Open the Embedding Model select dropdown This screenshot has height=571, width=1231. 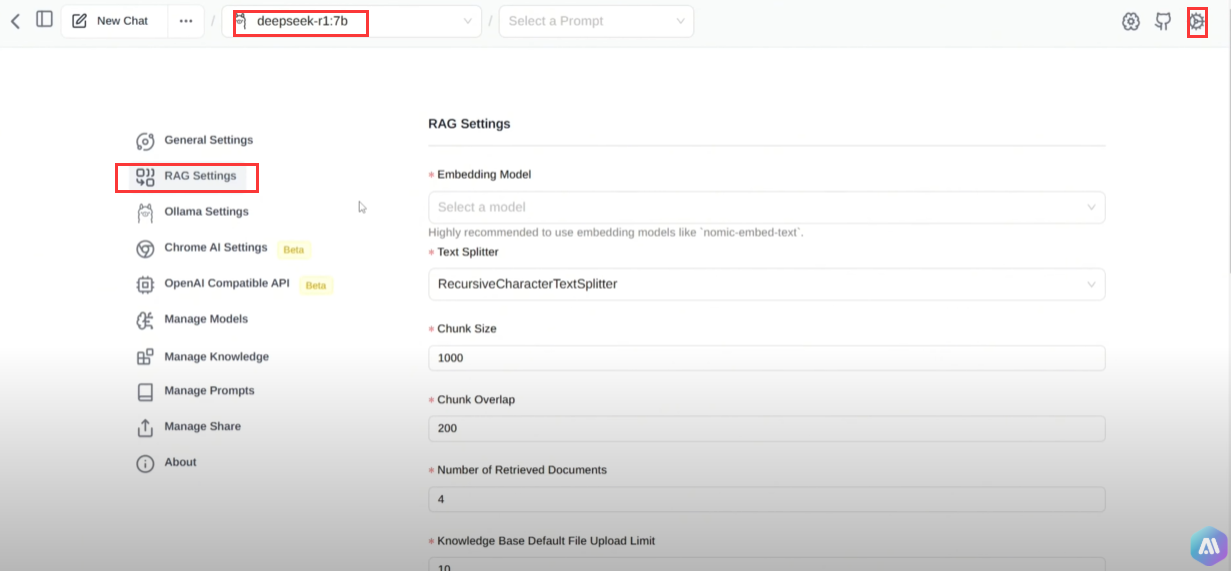coord(767,207)
